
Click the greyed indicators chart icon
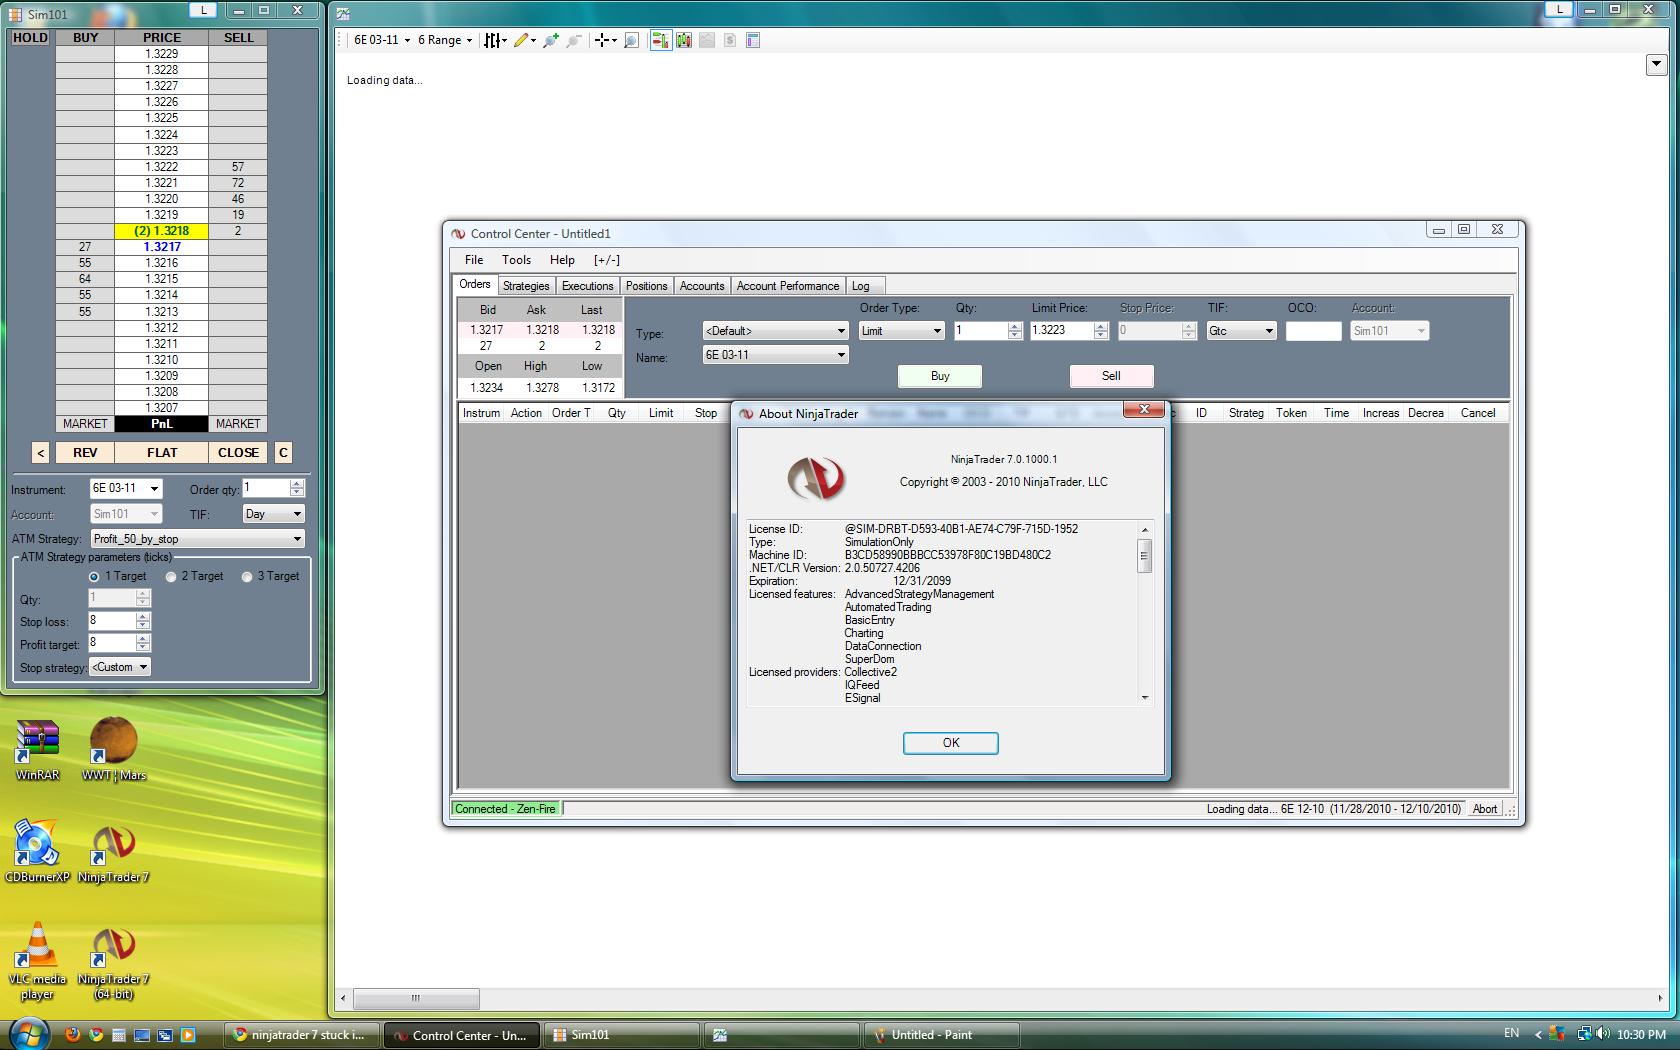707,40
